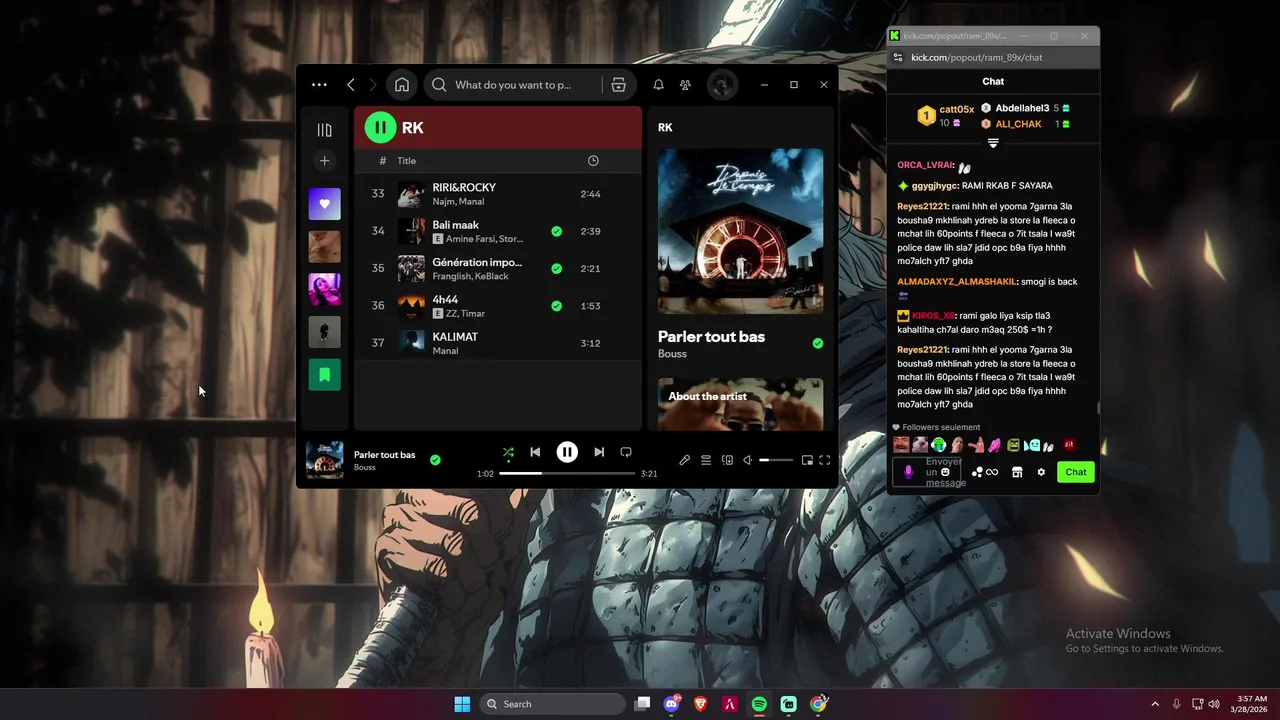Open the Spotify three-dots menu
Image resolution: width=1280 pixels, height=720 pixels.
[319, 85]
